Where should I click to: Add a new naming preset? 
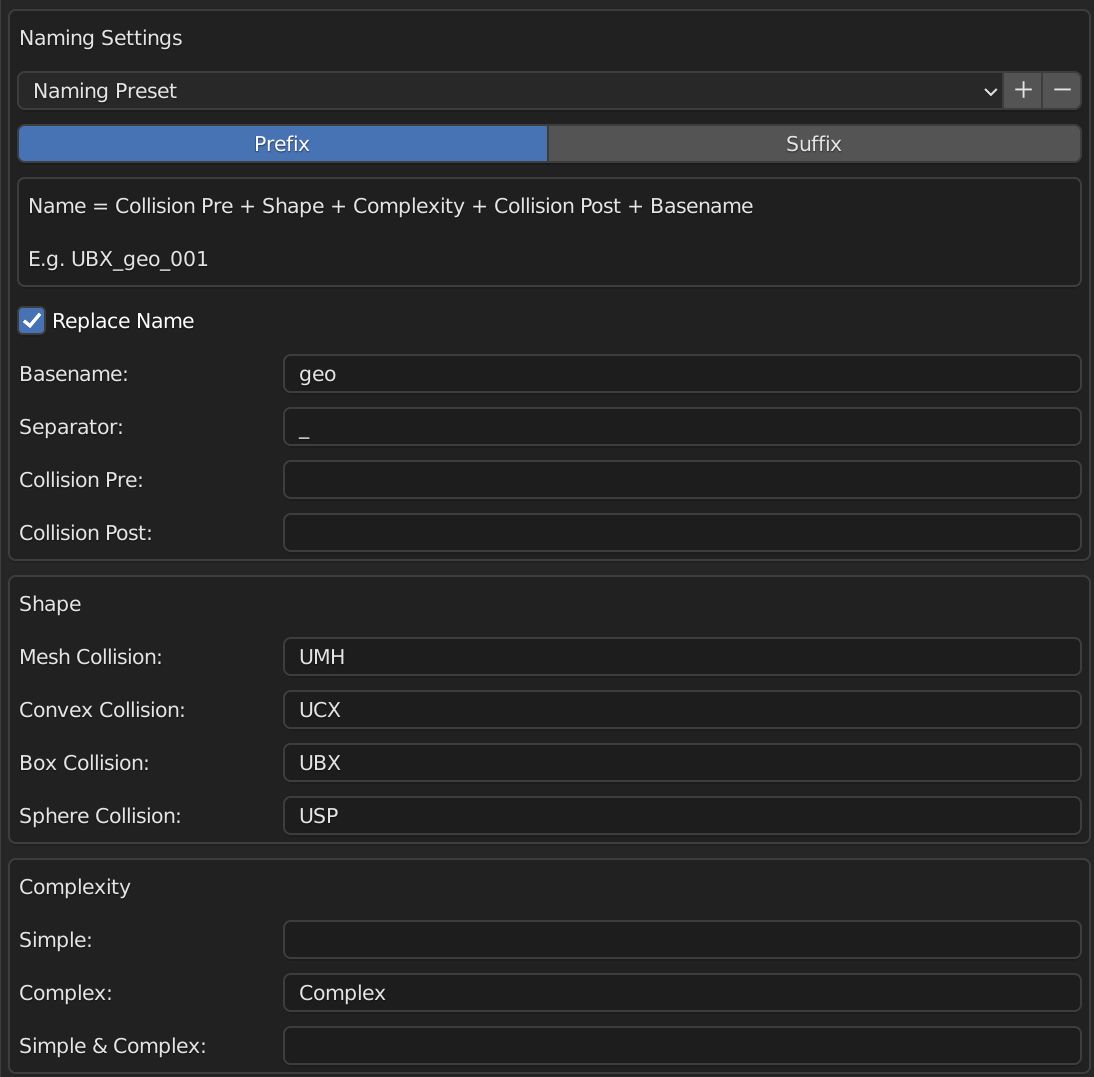1023,90
